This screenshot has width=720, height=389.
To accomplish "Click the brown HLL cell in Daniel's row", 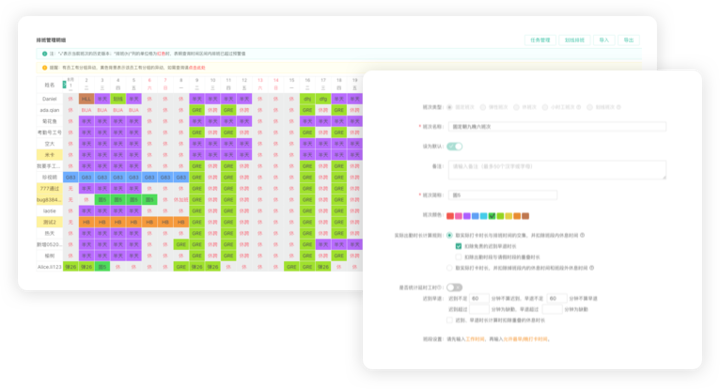I will (x=86, y=99).
